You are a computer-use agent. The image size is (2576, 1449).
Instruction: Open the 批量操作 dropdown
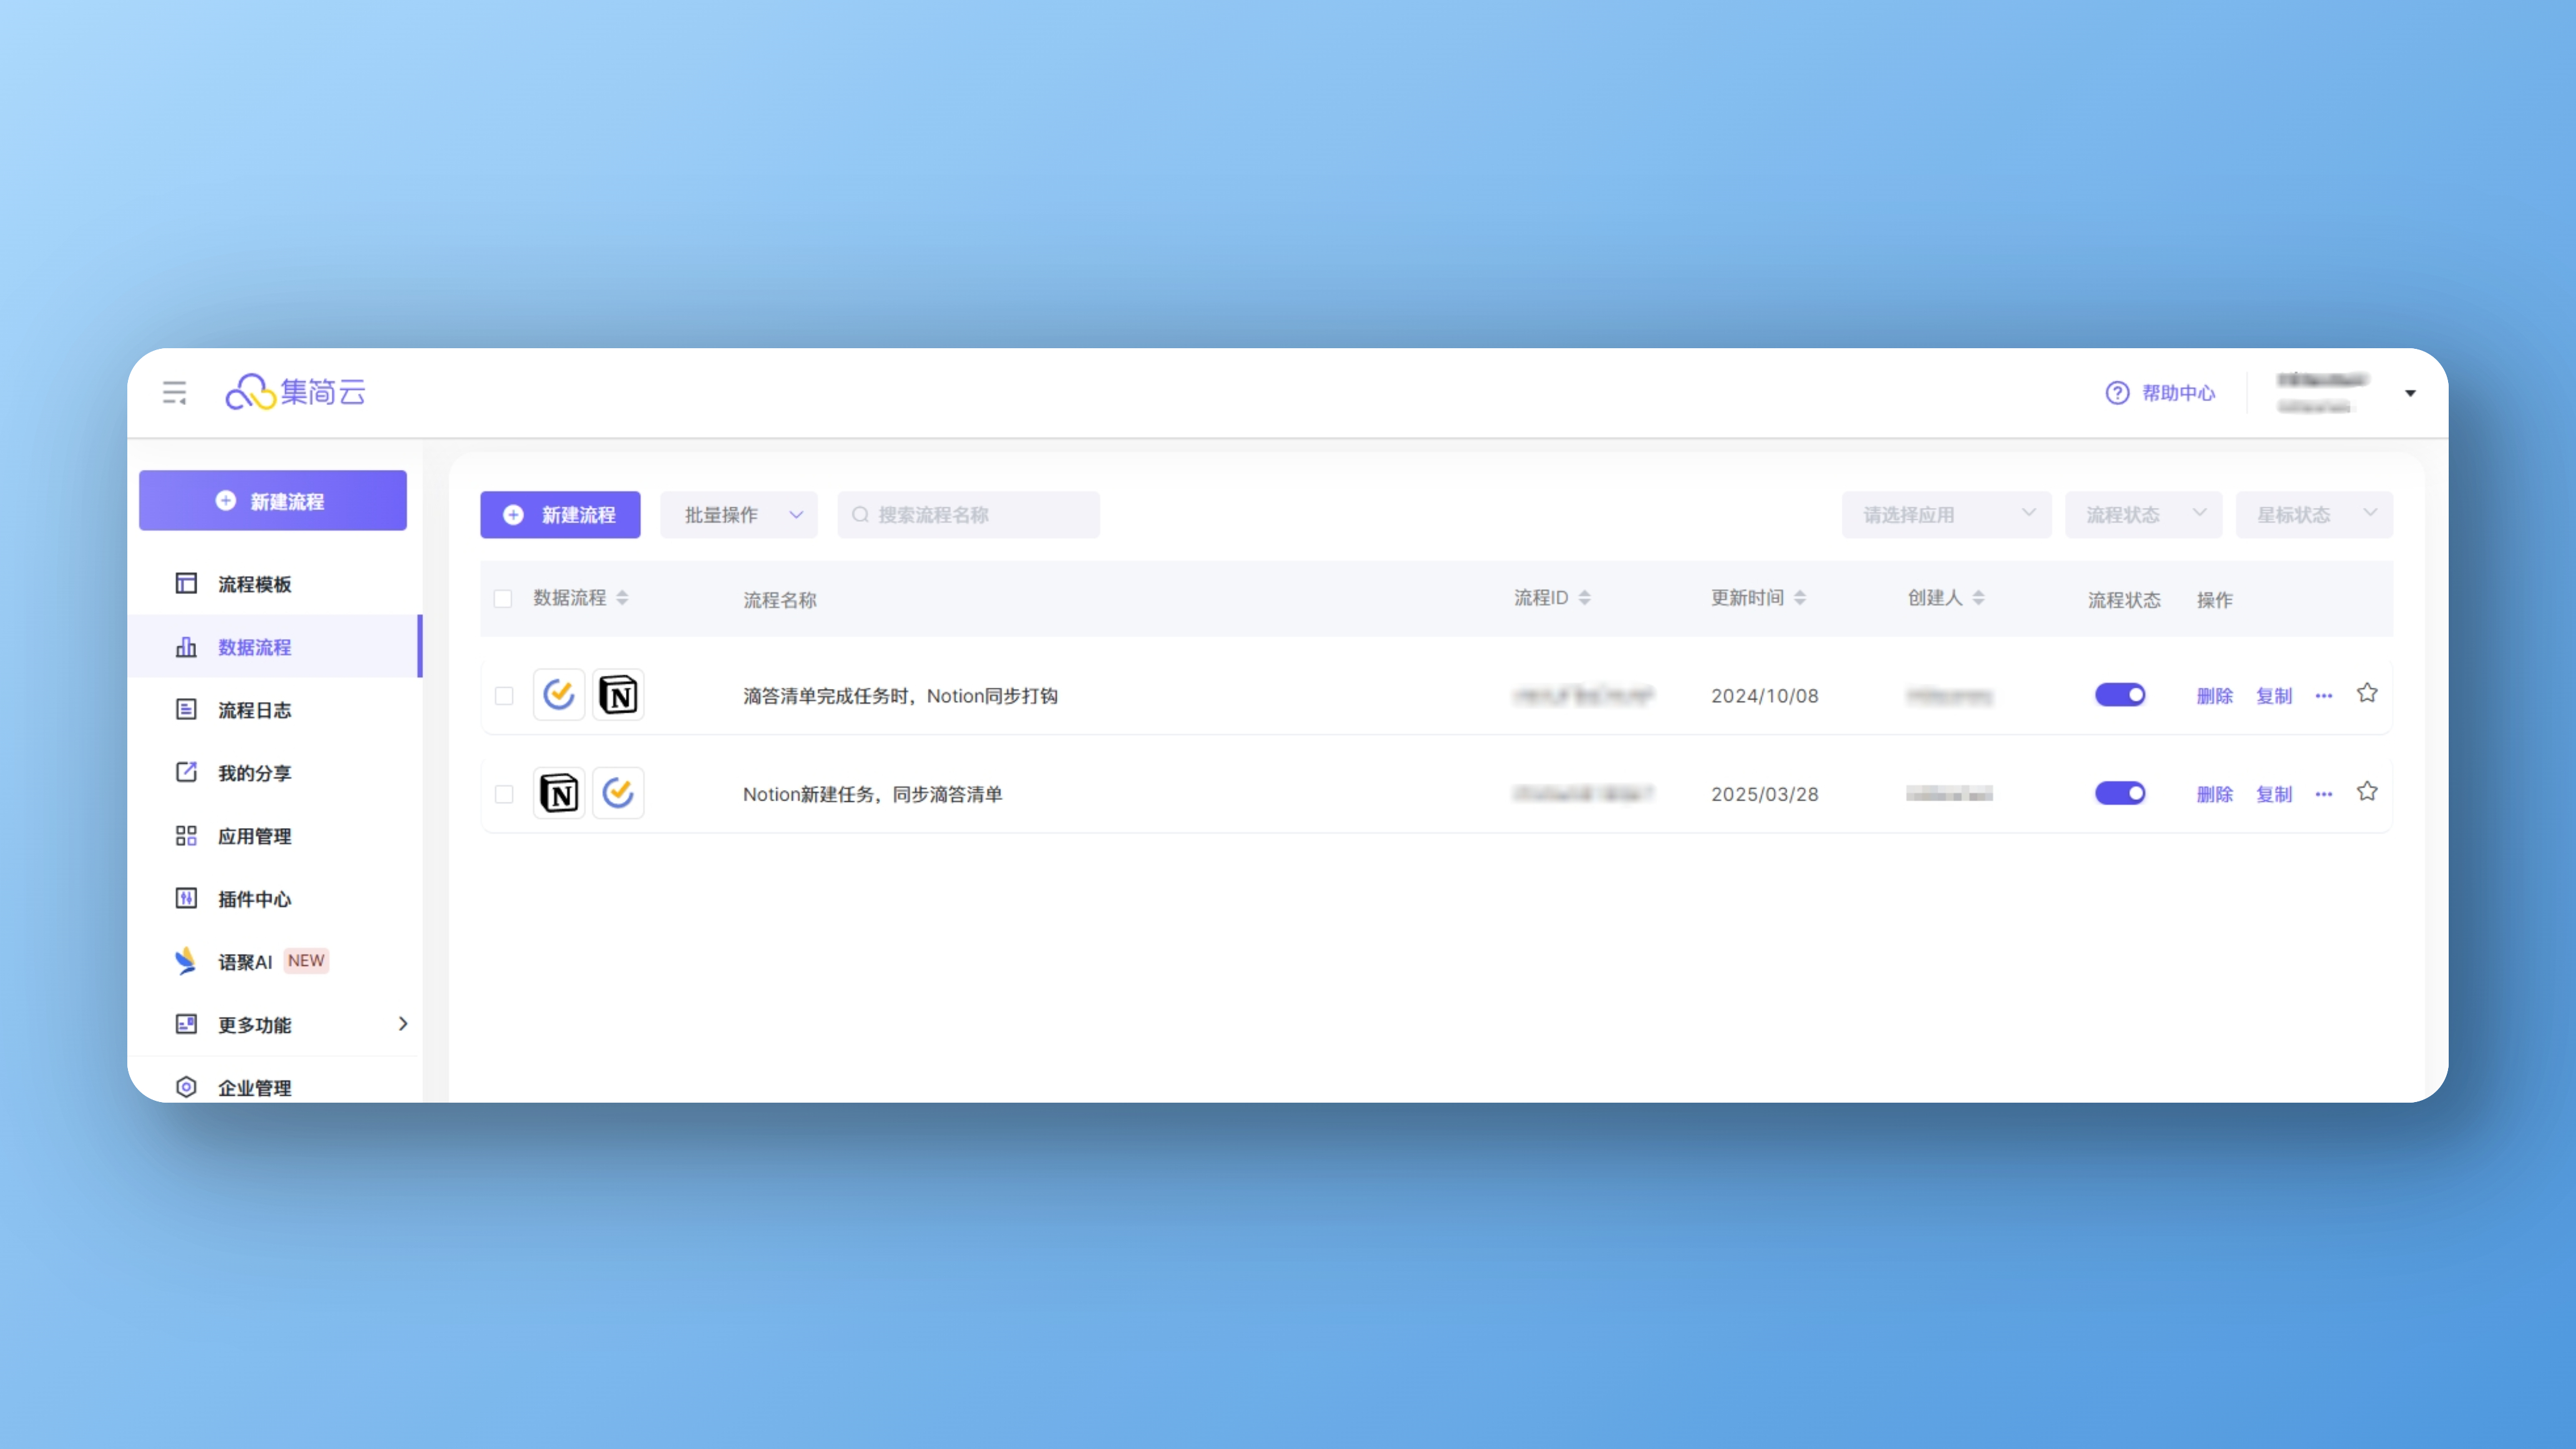(x=739, y=515)
